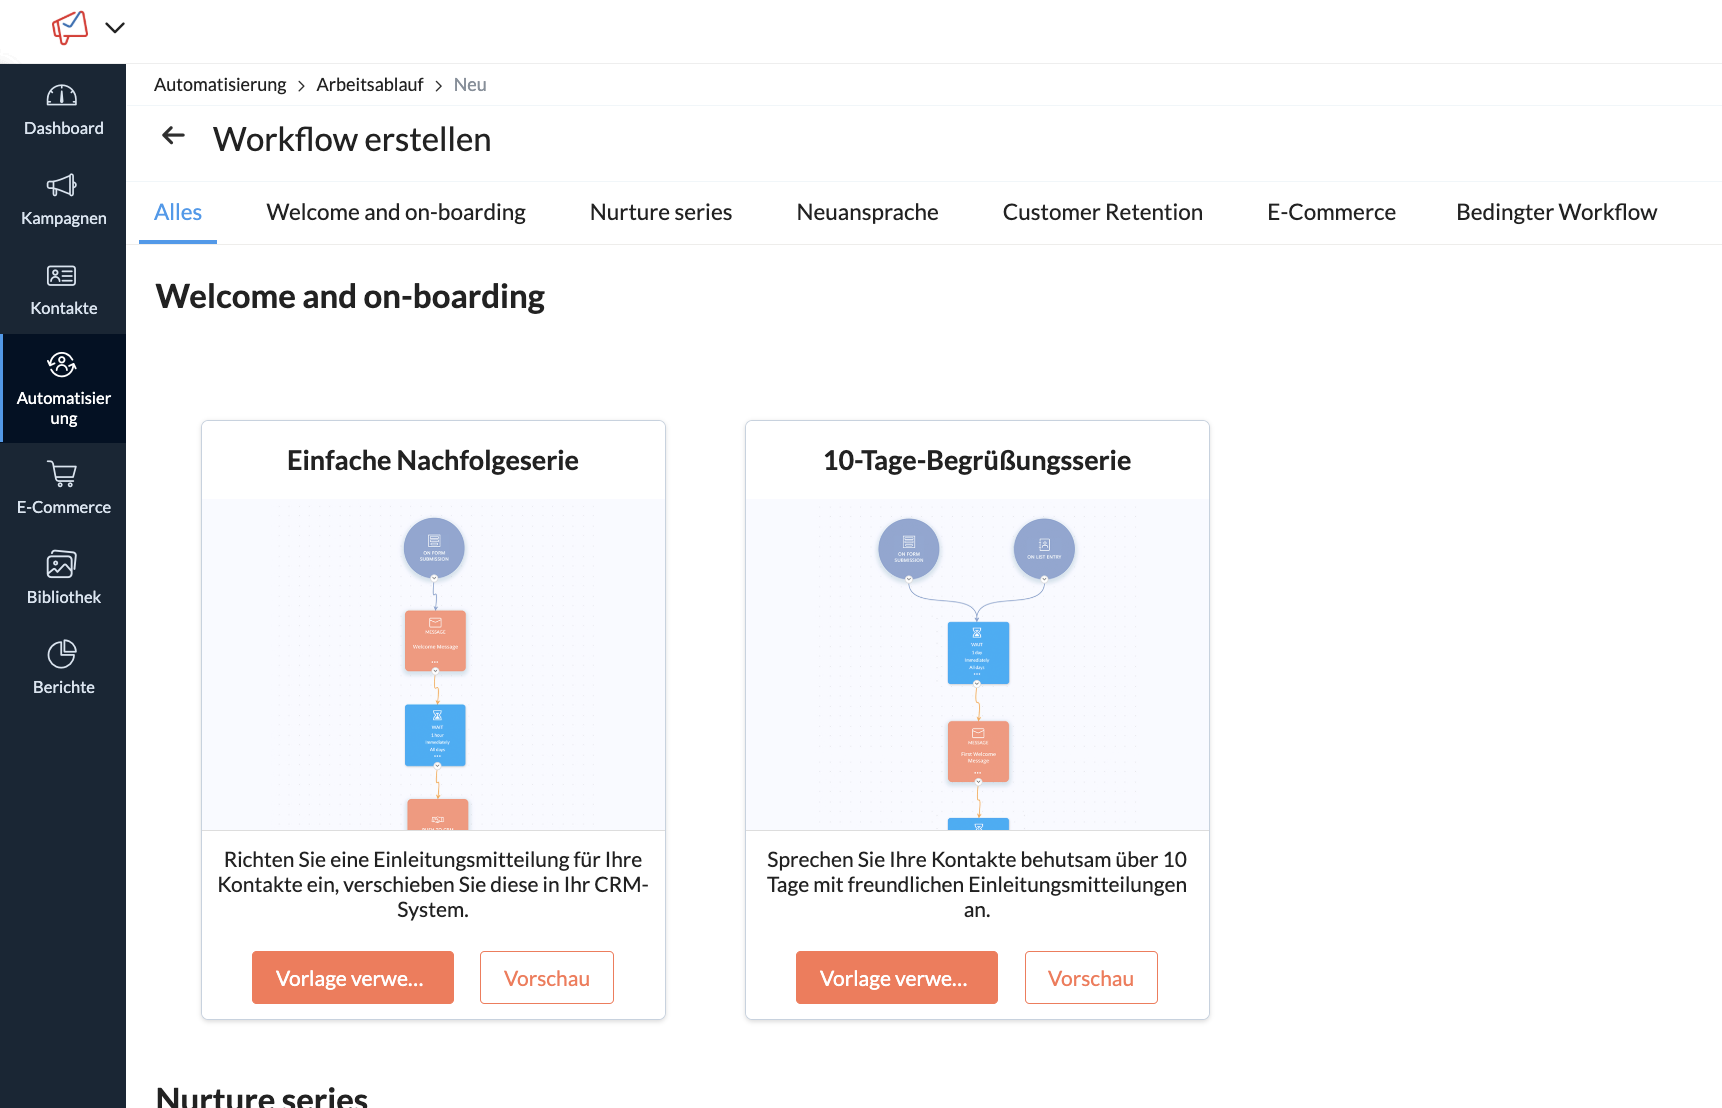This screenshot has width=1722, height=1108.
Task: Go to Kontakte contact card icon
Action: tap(62, 276)
